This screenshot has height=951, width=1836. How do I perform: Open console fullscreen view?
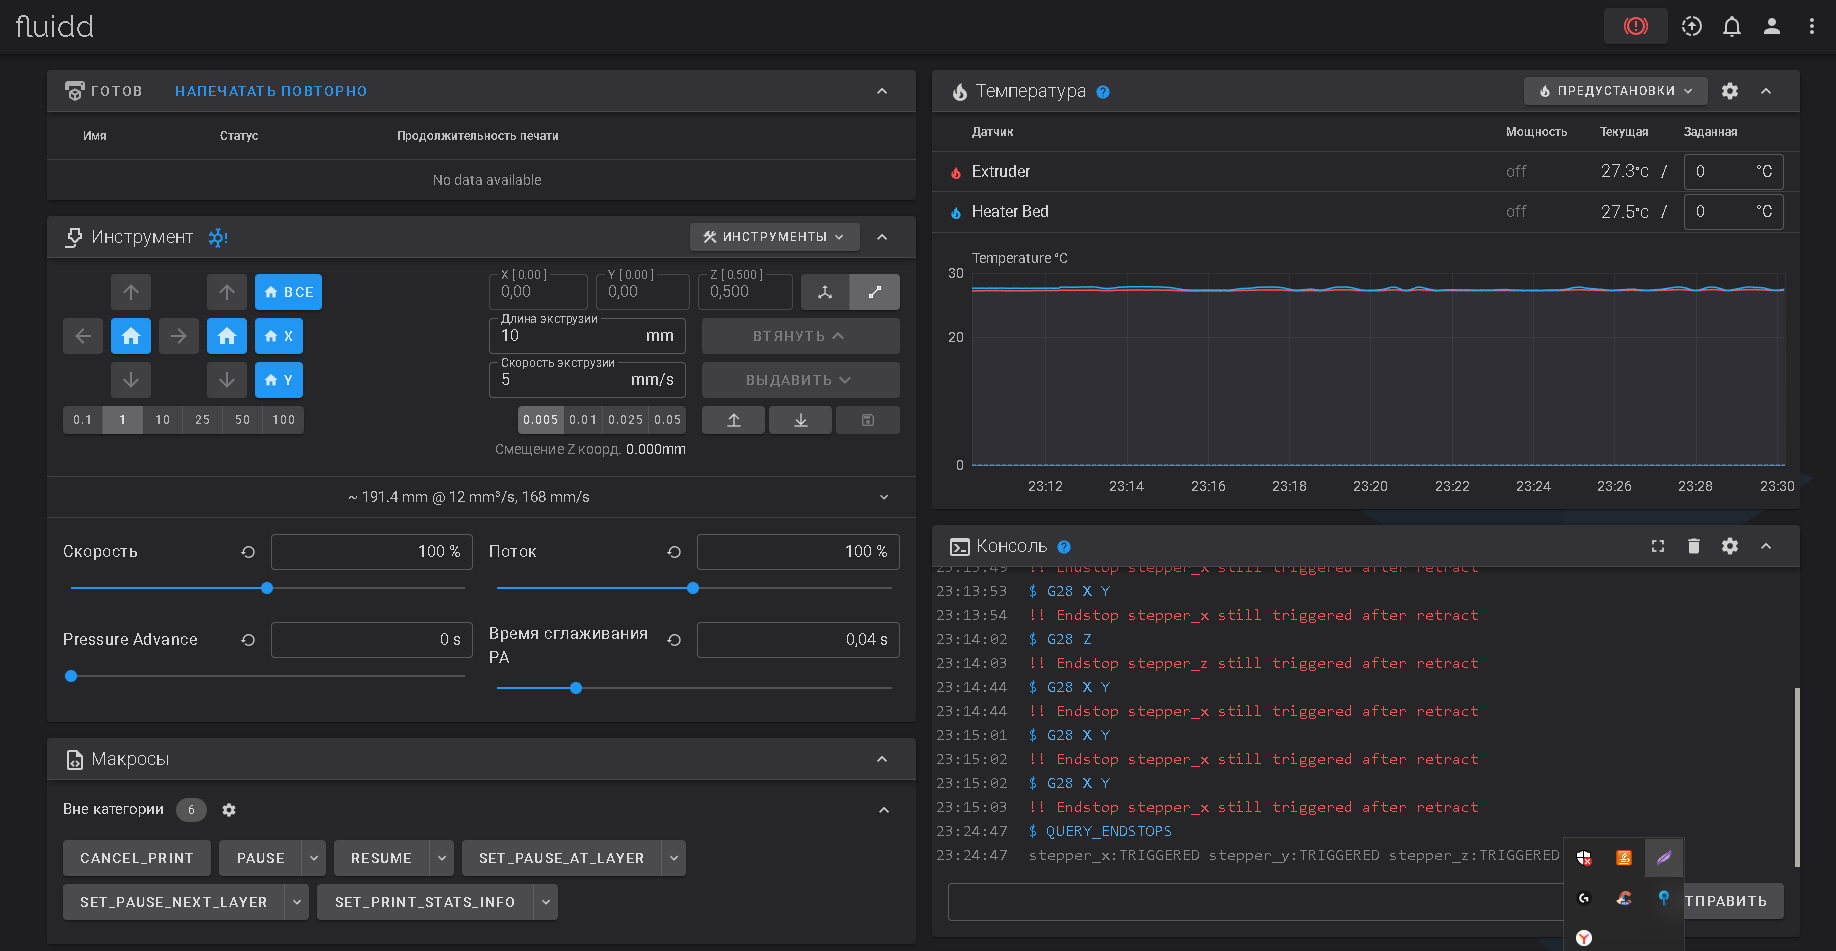click(1657, 546)
